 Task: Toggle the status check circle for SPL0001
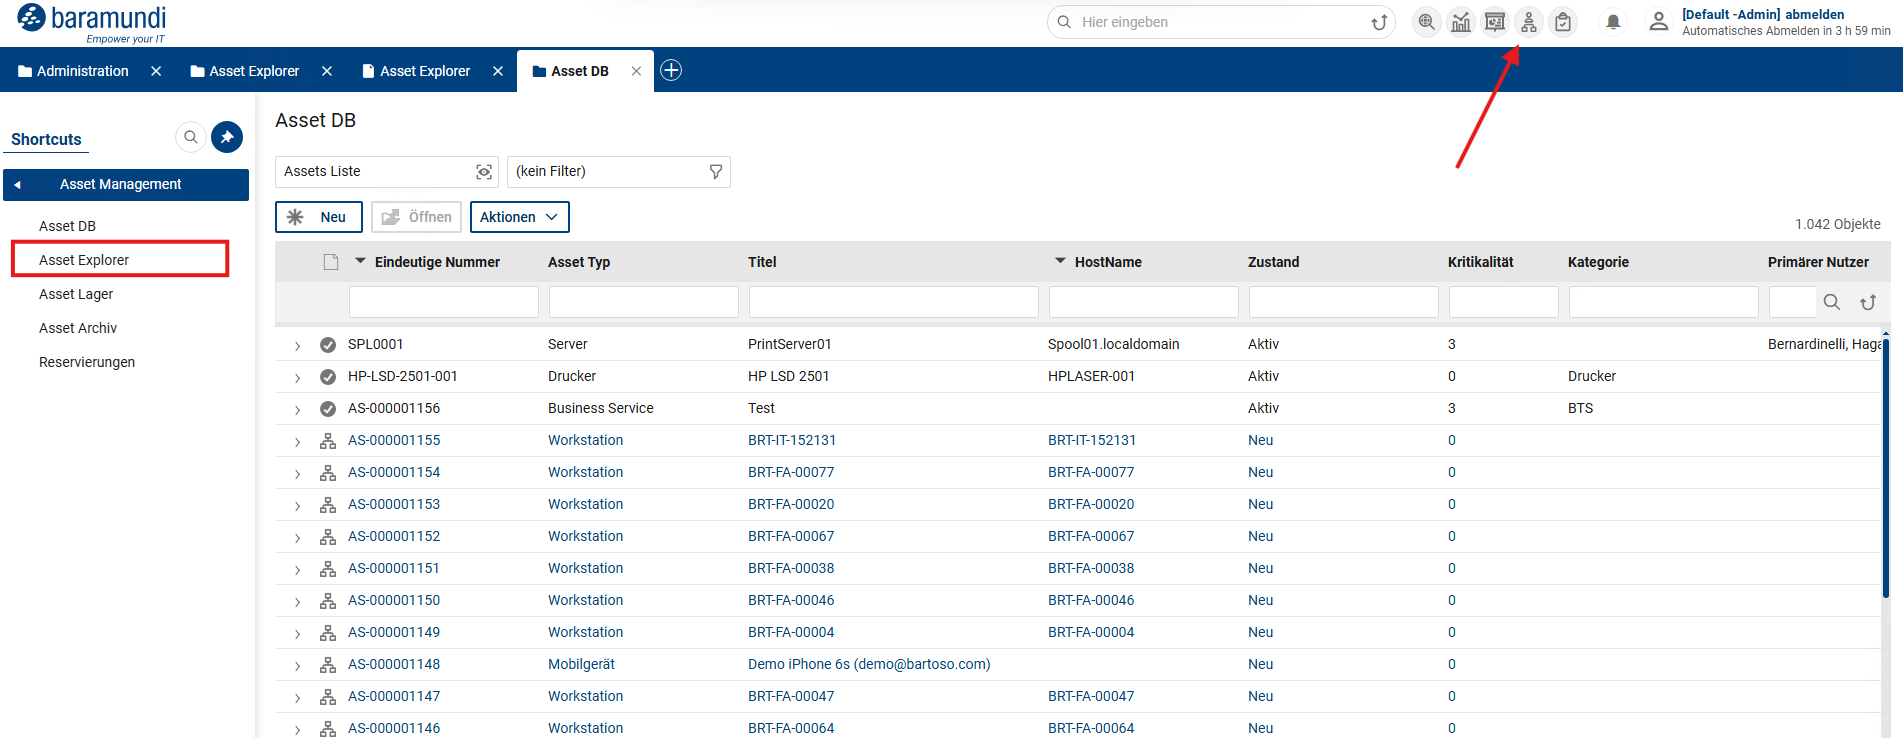(328, 345)
